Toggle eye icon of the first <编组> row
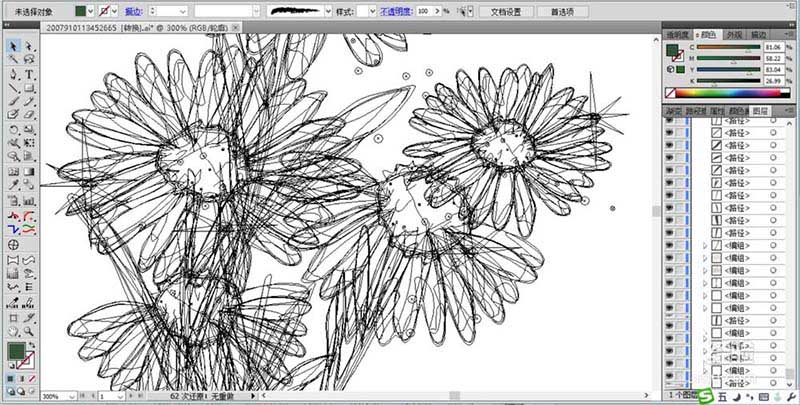 pyautogui.click(x=669, y=245)
